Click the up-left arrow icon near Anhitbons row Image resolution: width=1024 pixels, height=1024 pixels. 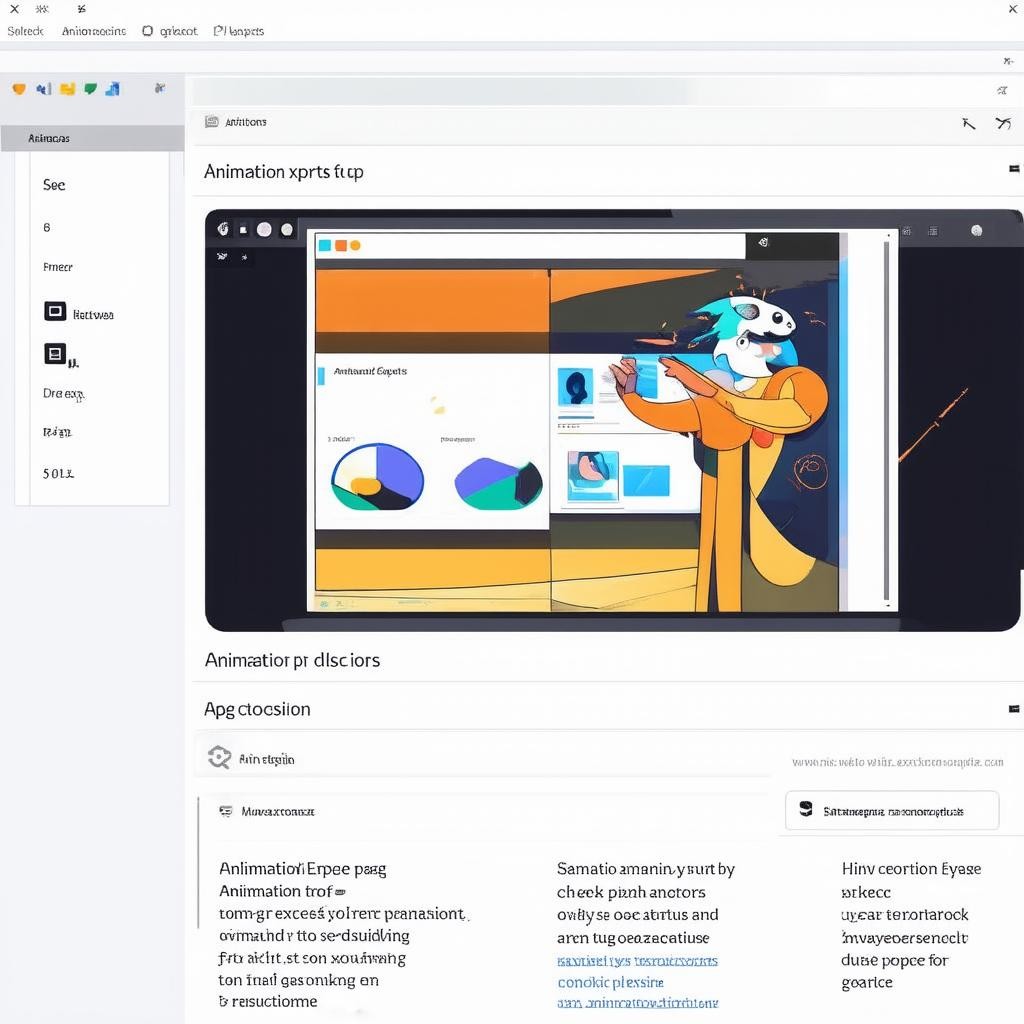tap(968, 124)
